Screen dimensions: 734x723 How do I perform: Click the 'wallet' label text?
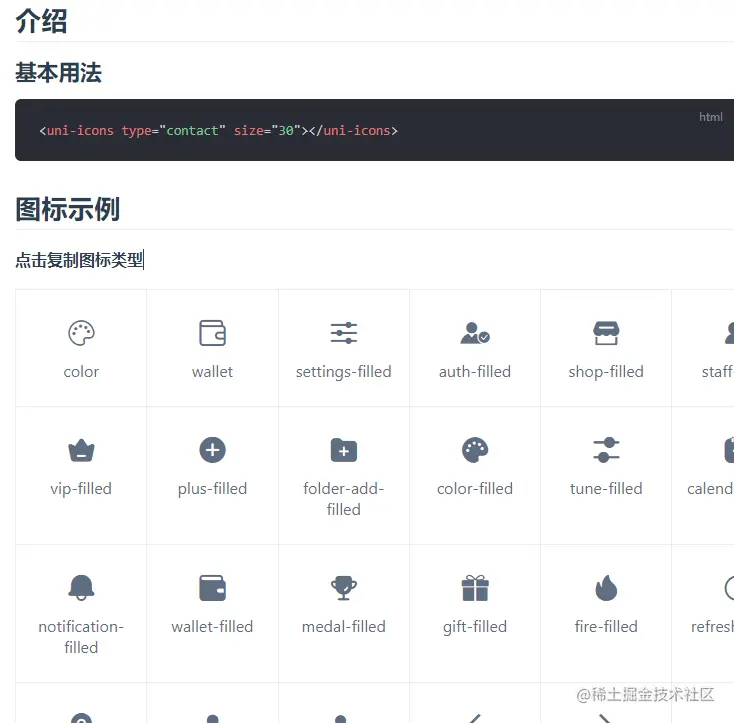[212, 372]
